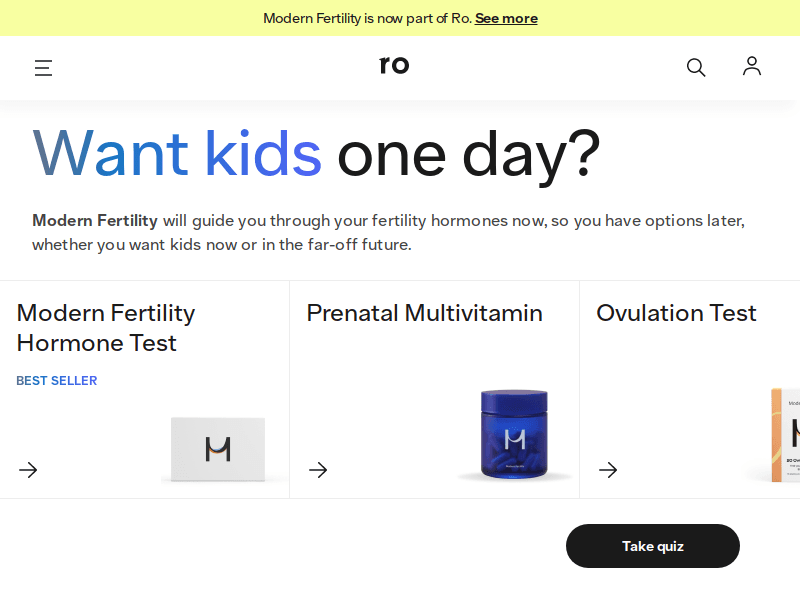Open the account profile icon
800x600 pixels.
[752, 67]
